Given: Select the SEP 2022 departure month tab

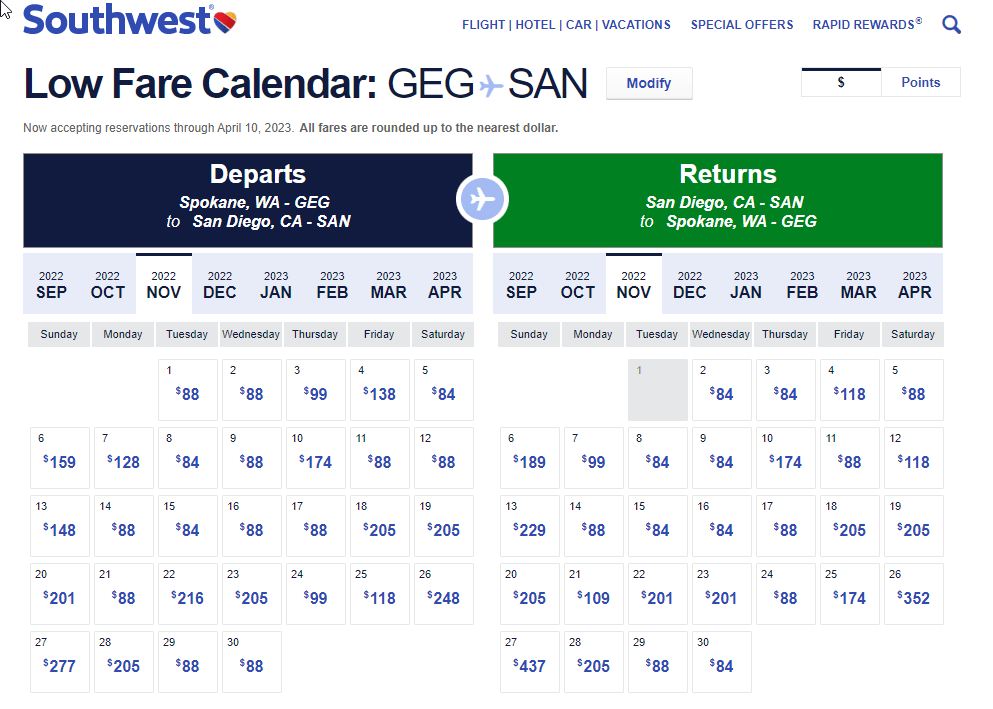Looking at the screenshot, I should [51, 285].
